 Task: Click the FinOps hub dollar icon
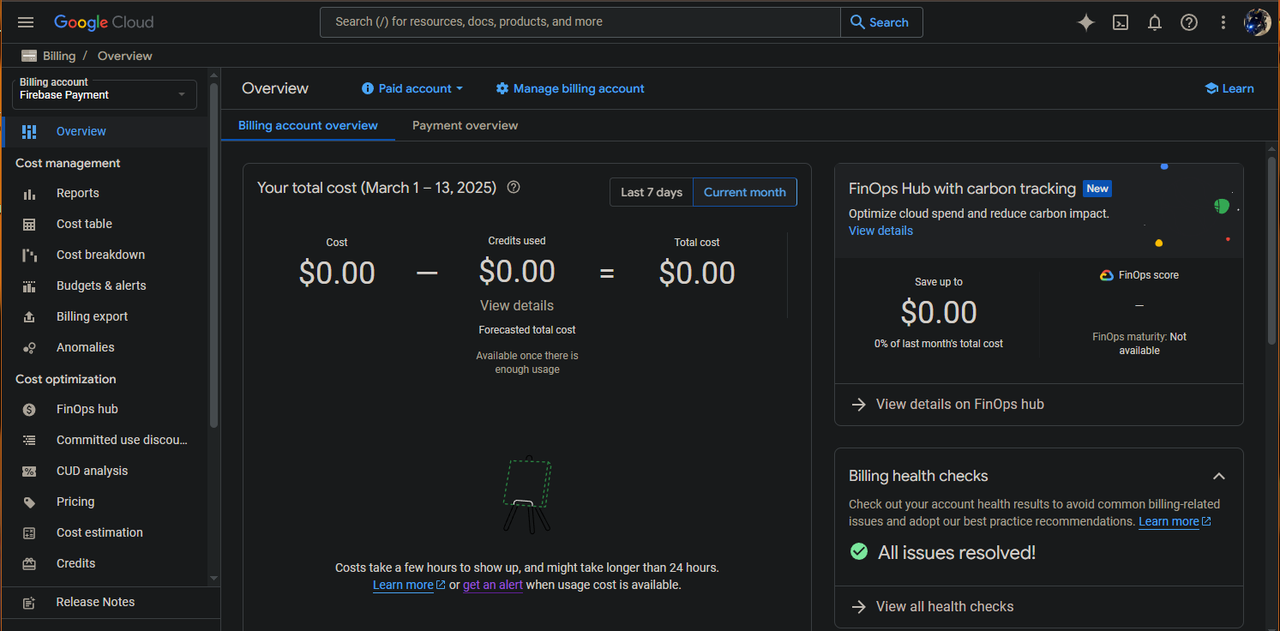(x=29, y=409)
